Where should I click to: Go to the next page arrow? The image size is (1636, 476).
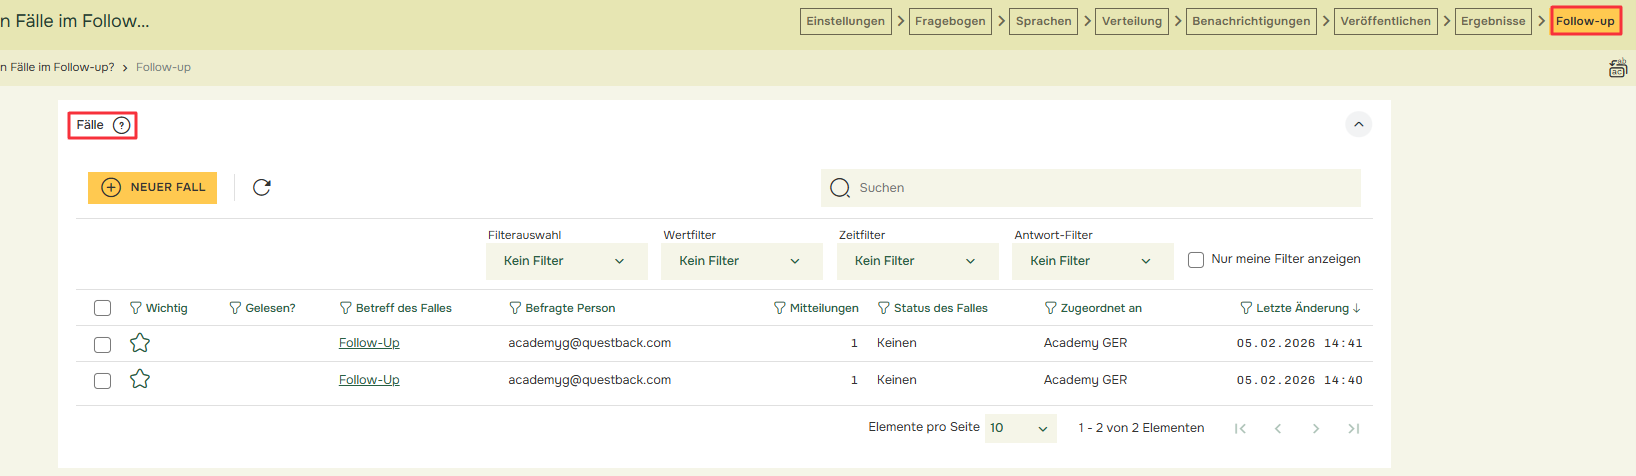click(1316, 428)
